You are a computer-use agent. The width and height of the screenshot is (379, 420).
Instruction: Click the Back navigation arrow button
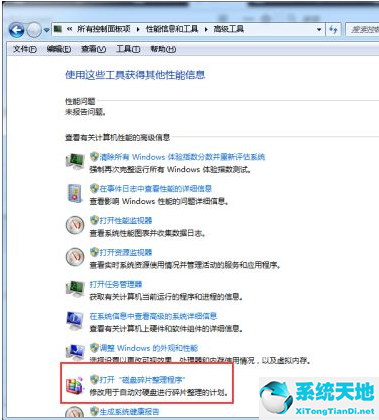(16, 31)
